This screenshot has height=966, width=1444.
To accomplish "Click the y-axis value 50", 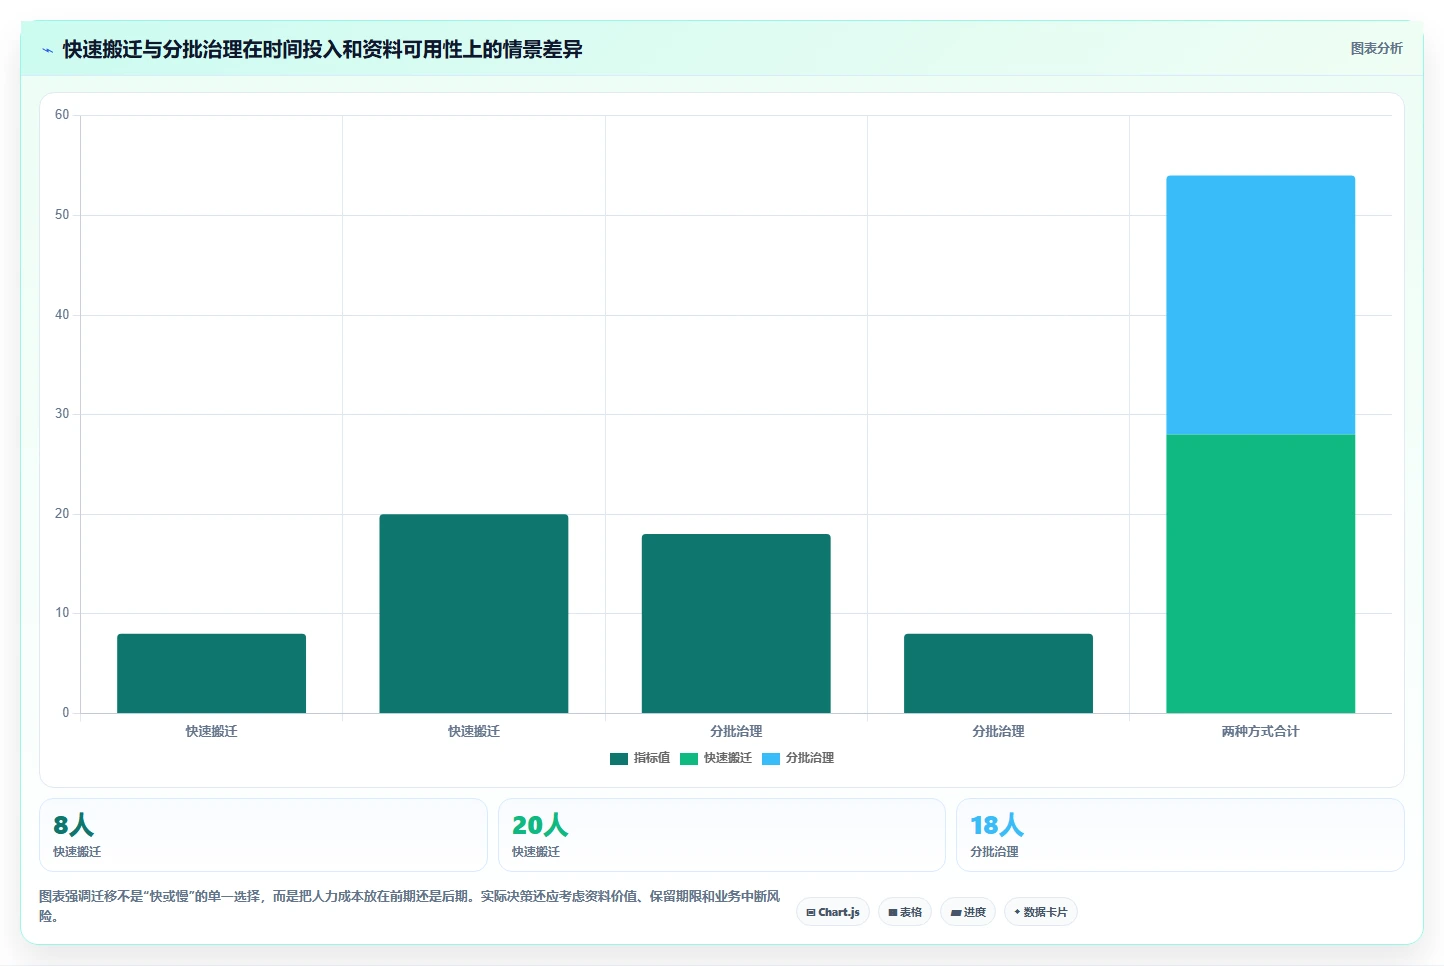I will click(62, 215).
